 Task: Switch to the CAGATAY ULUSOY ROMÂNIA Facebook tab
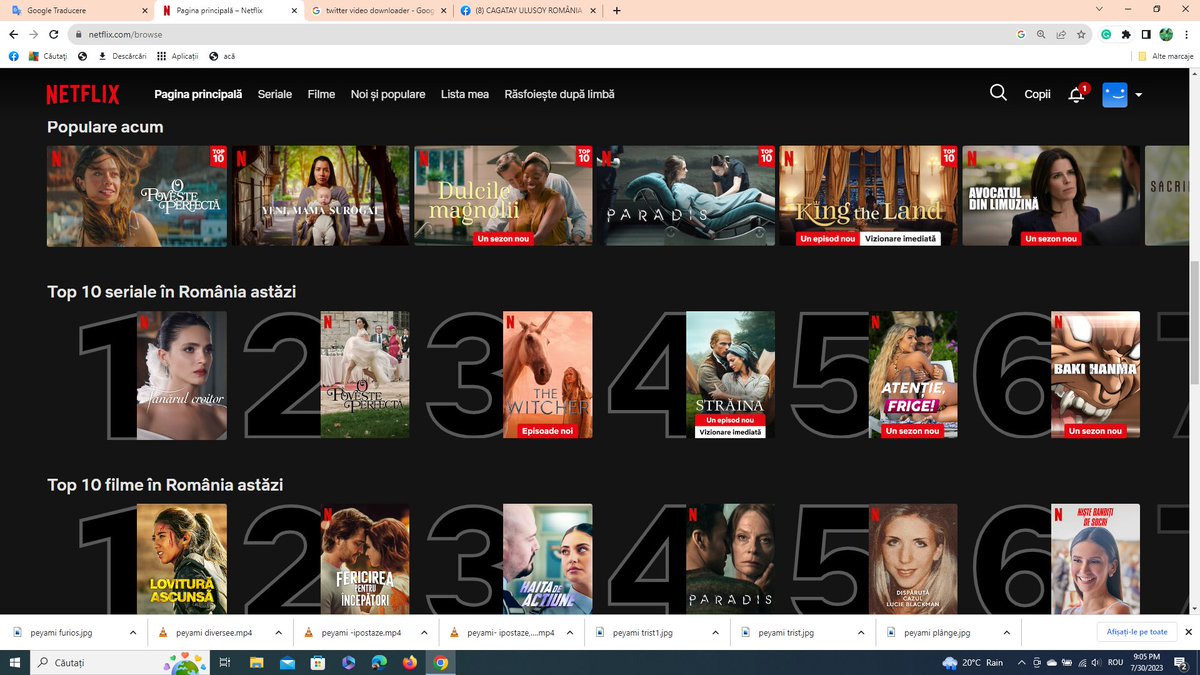[x=527, y=10]
